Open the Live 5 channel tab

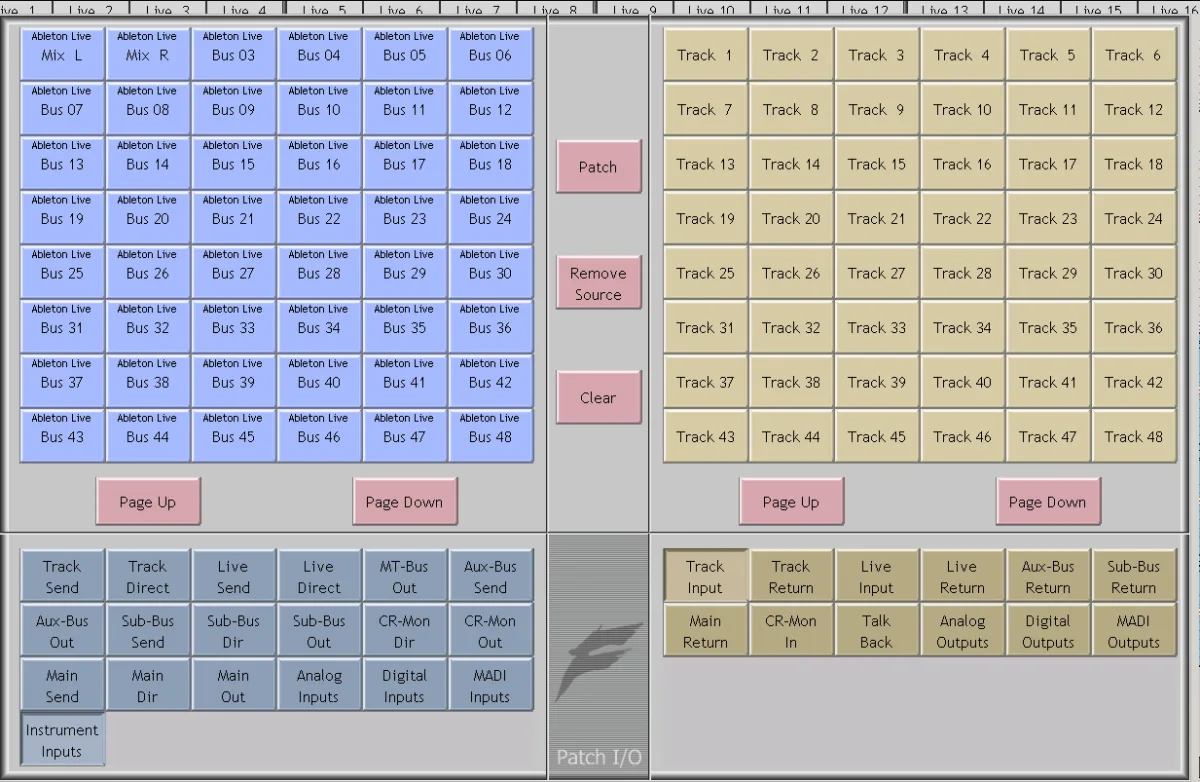324,8
